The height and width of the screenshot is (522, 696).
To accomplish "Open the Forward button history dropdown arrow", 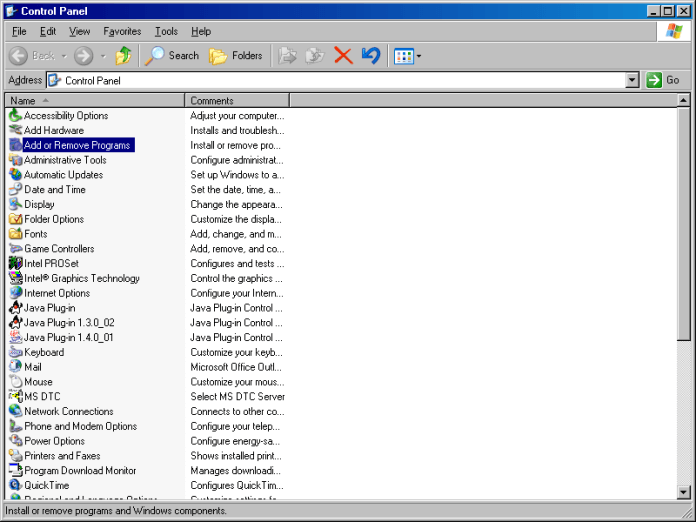I will click(x=103, y=56).
